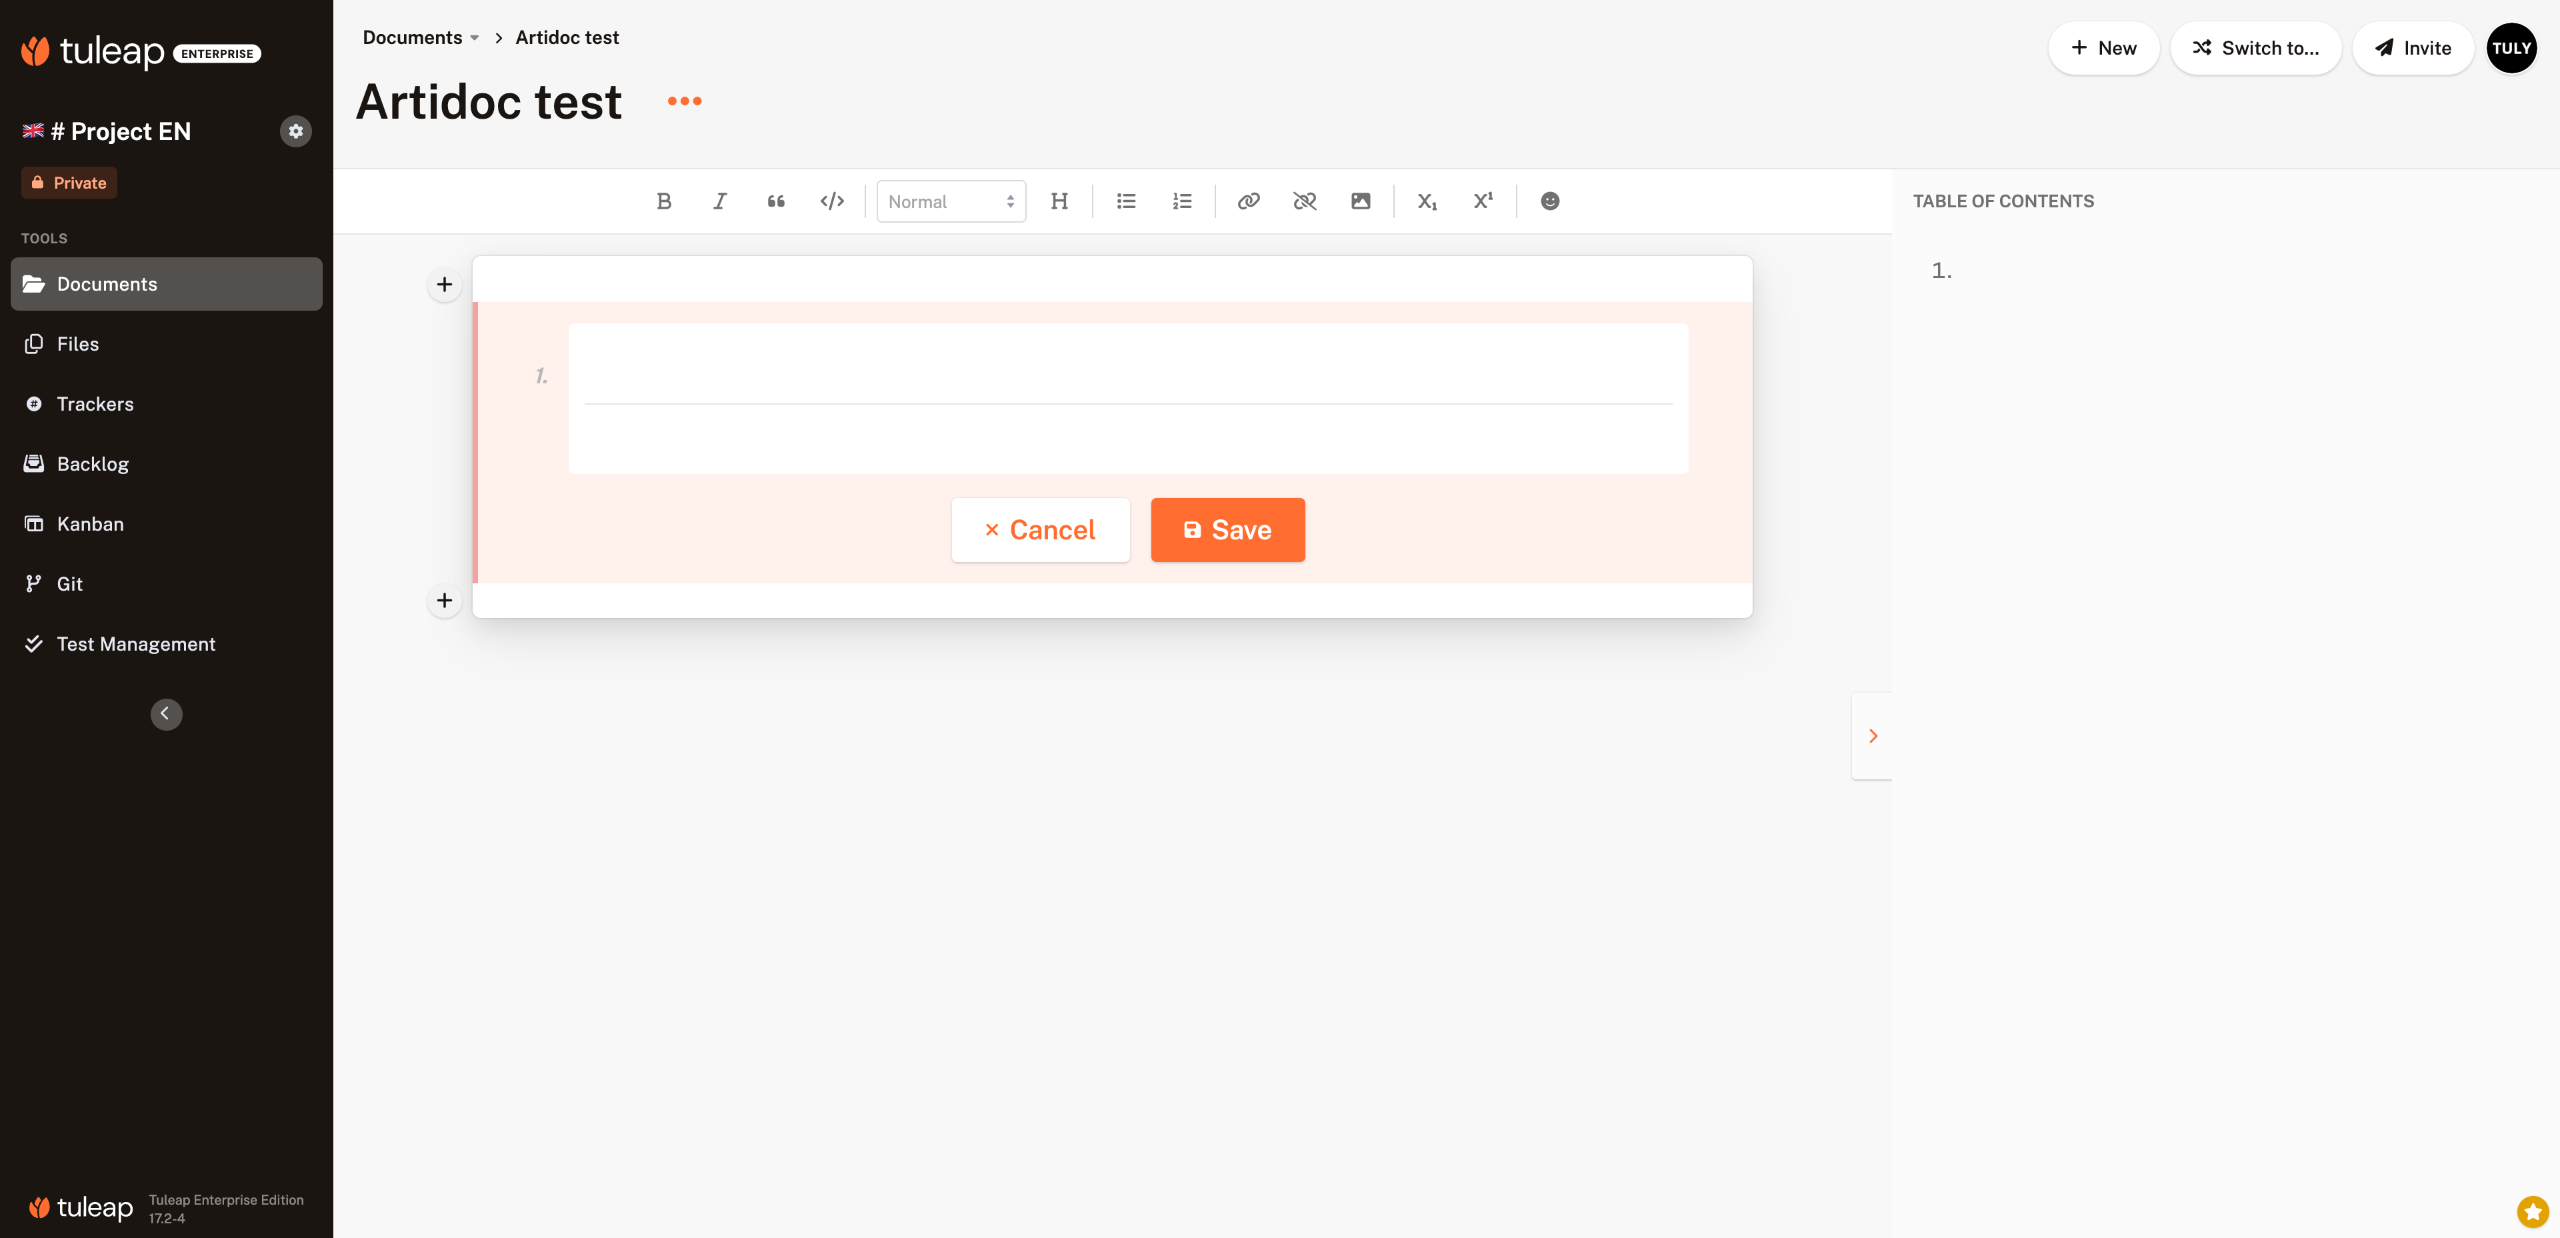Click the bulleted list icon
This screenshot has width=2560, height=1238.
pos(1126,201)
